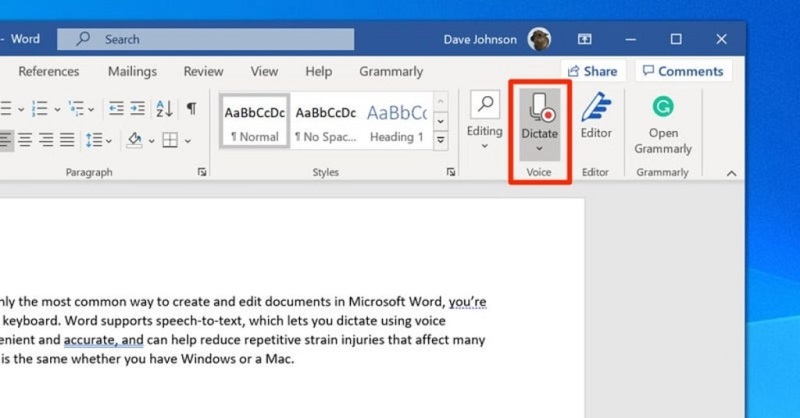Click the word "speech-to-text" in the document
Viewport: 800px width, 418px height.
[201, 321]
